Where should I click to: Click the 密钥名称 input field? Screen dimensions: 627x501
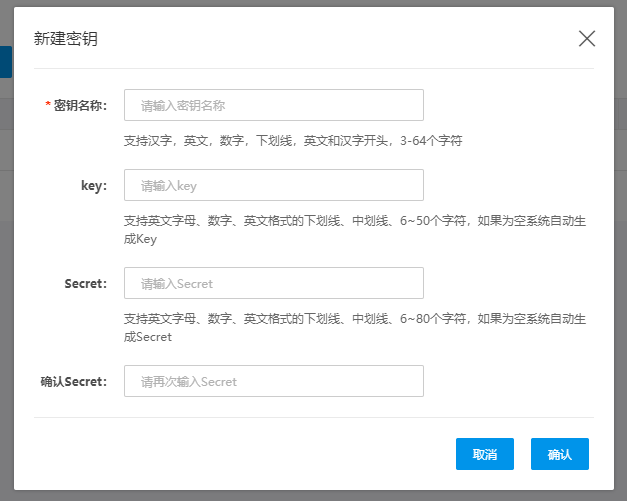[x=273, y=105]
